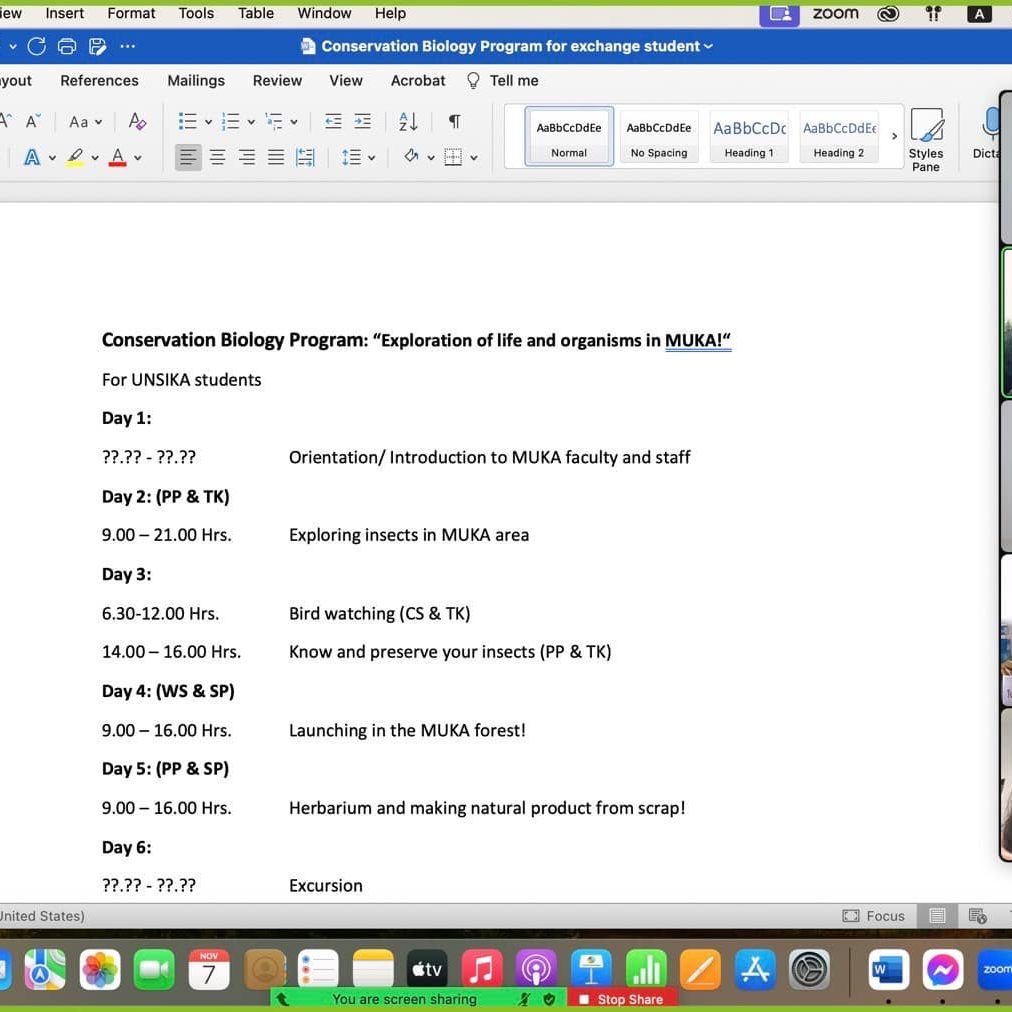Viewport: 1012px width, 1012px height.
Task: Center align the paragraph text
Action: (x=217, y=157)
